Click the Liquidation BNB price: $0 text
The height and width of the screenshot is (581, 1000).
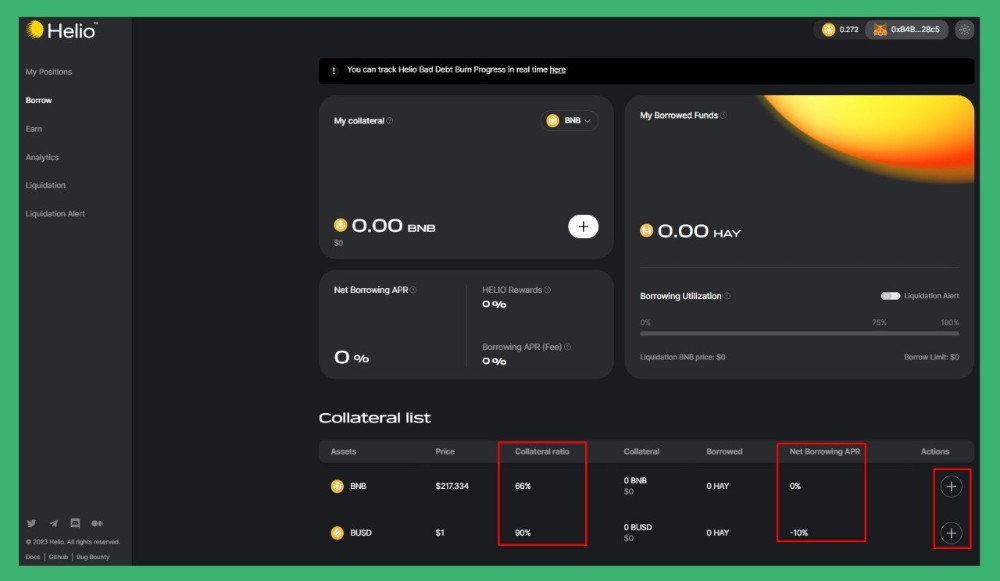682,357
